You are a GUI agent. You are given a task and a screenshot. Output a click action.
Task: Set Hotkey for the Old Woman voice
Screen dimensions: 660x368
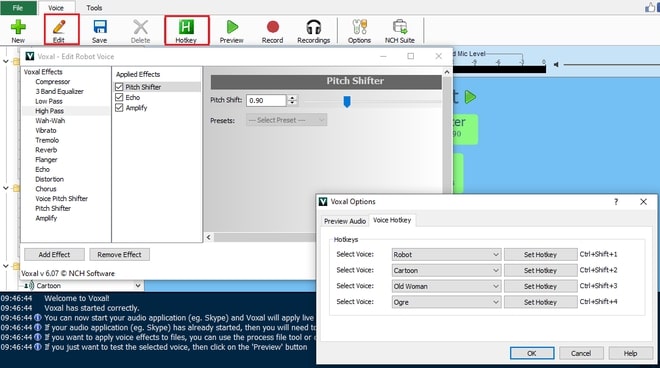(x=540, y=286)
